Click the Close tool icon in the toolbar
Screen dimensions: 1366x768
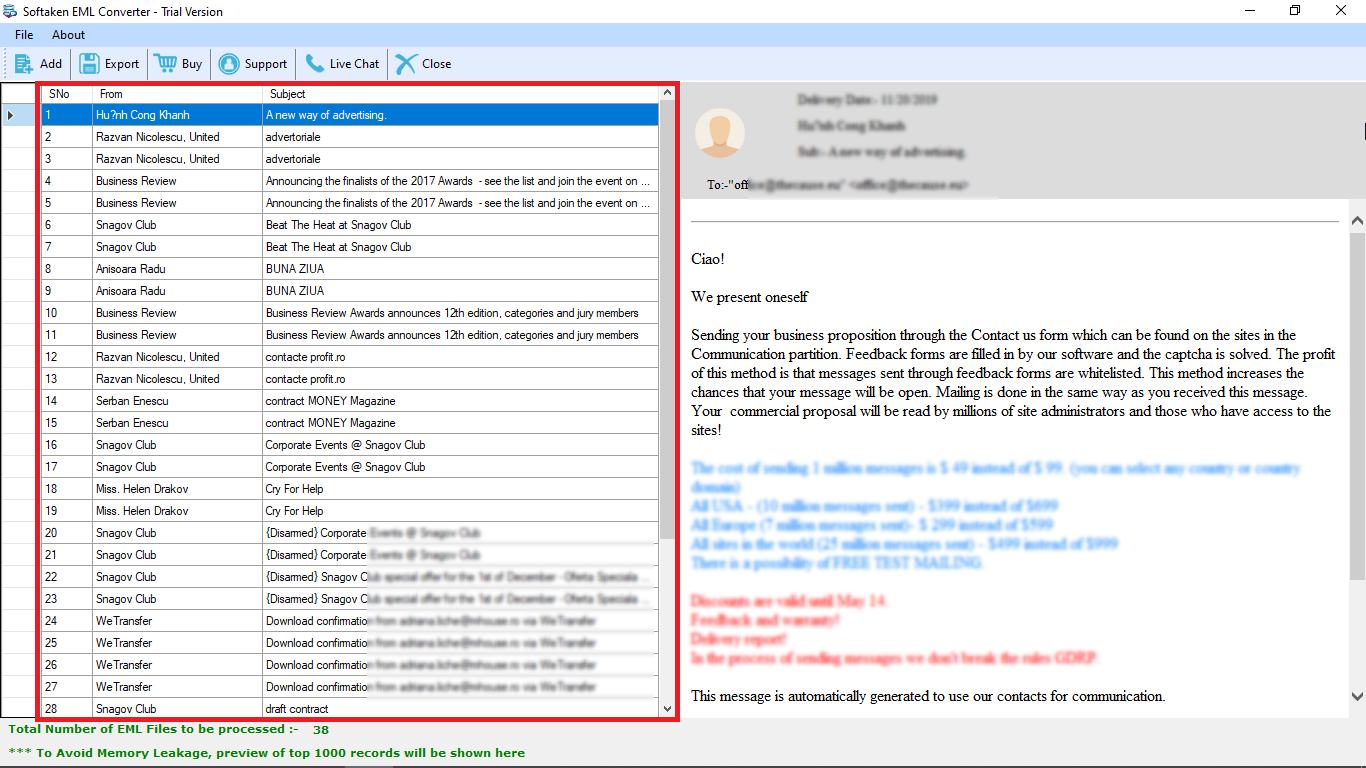(x=406, y=64)
